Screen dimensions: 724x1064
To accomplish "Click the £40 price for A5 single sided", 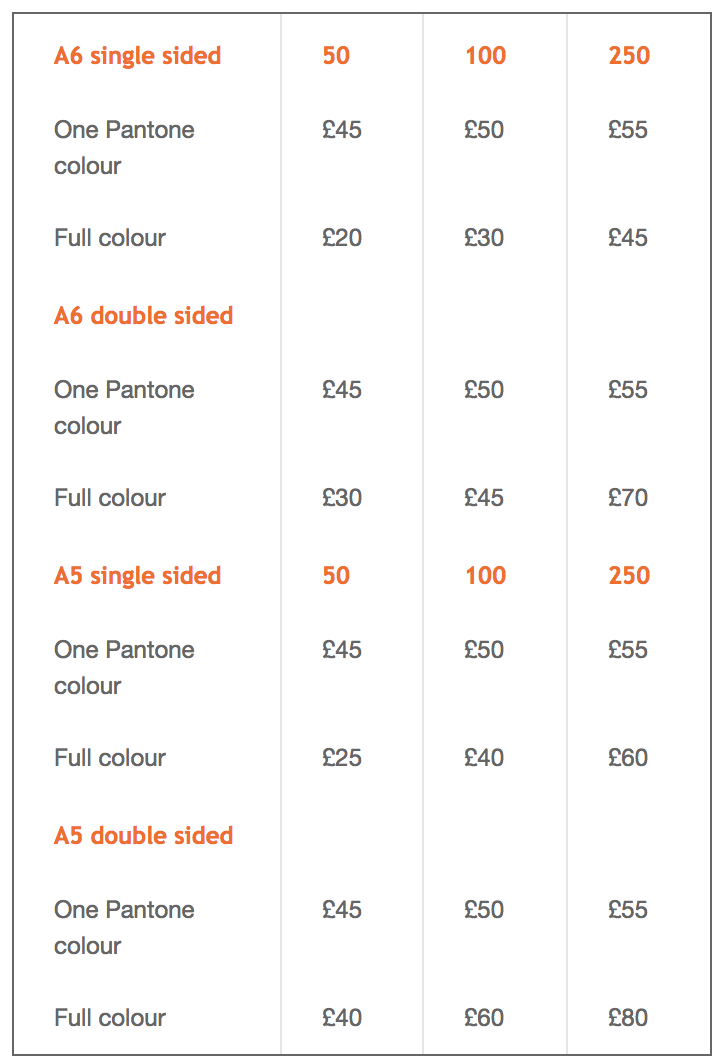I will click(484, 757).
